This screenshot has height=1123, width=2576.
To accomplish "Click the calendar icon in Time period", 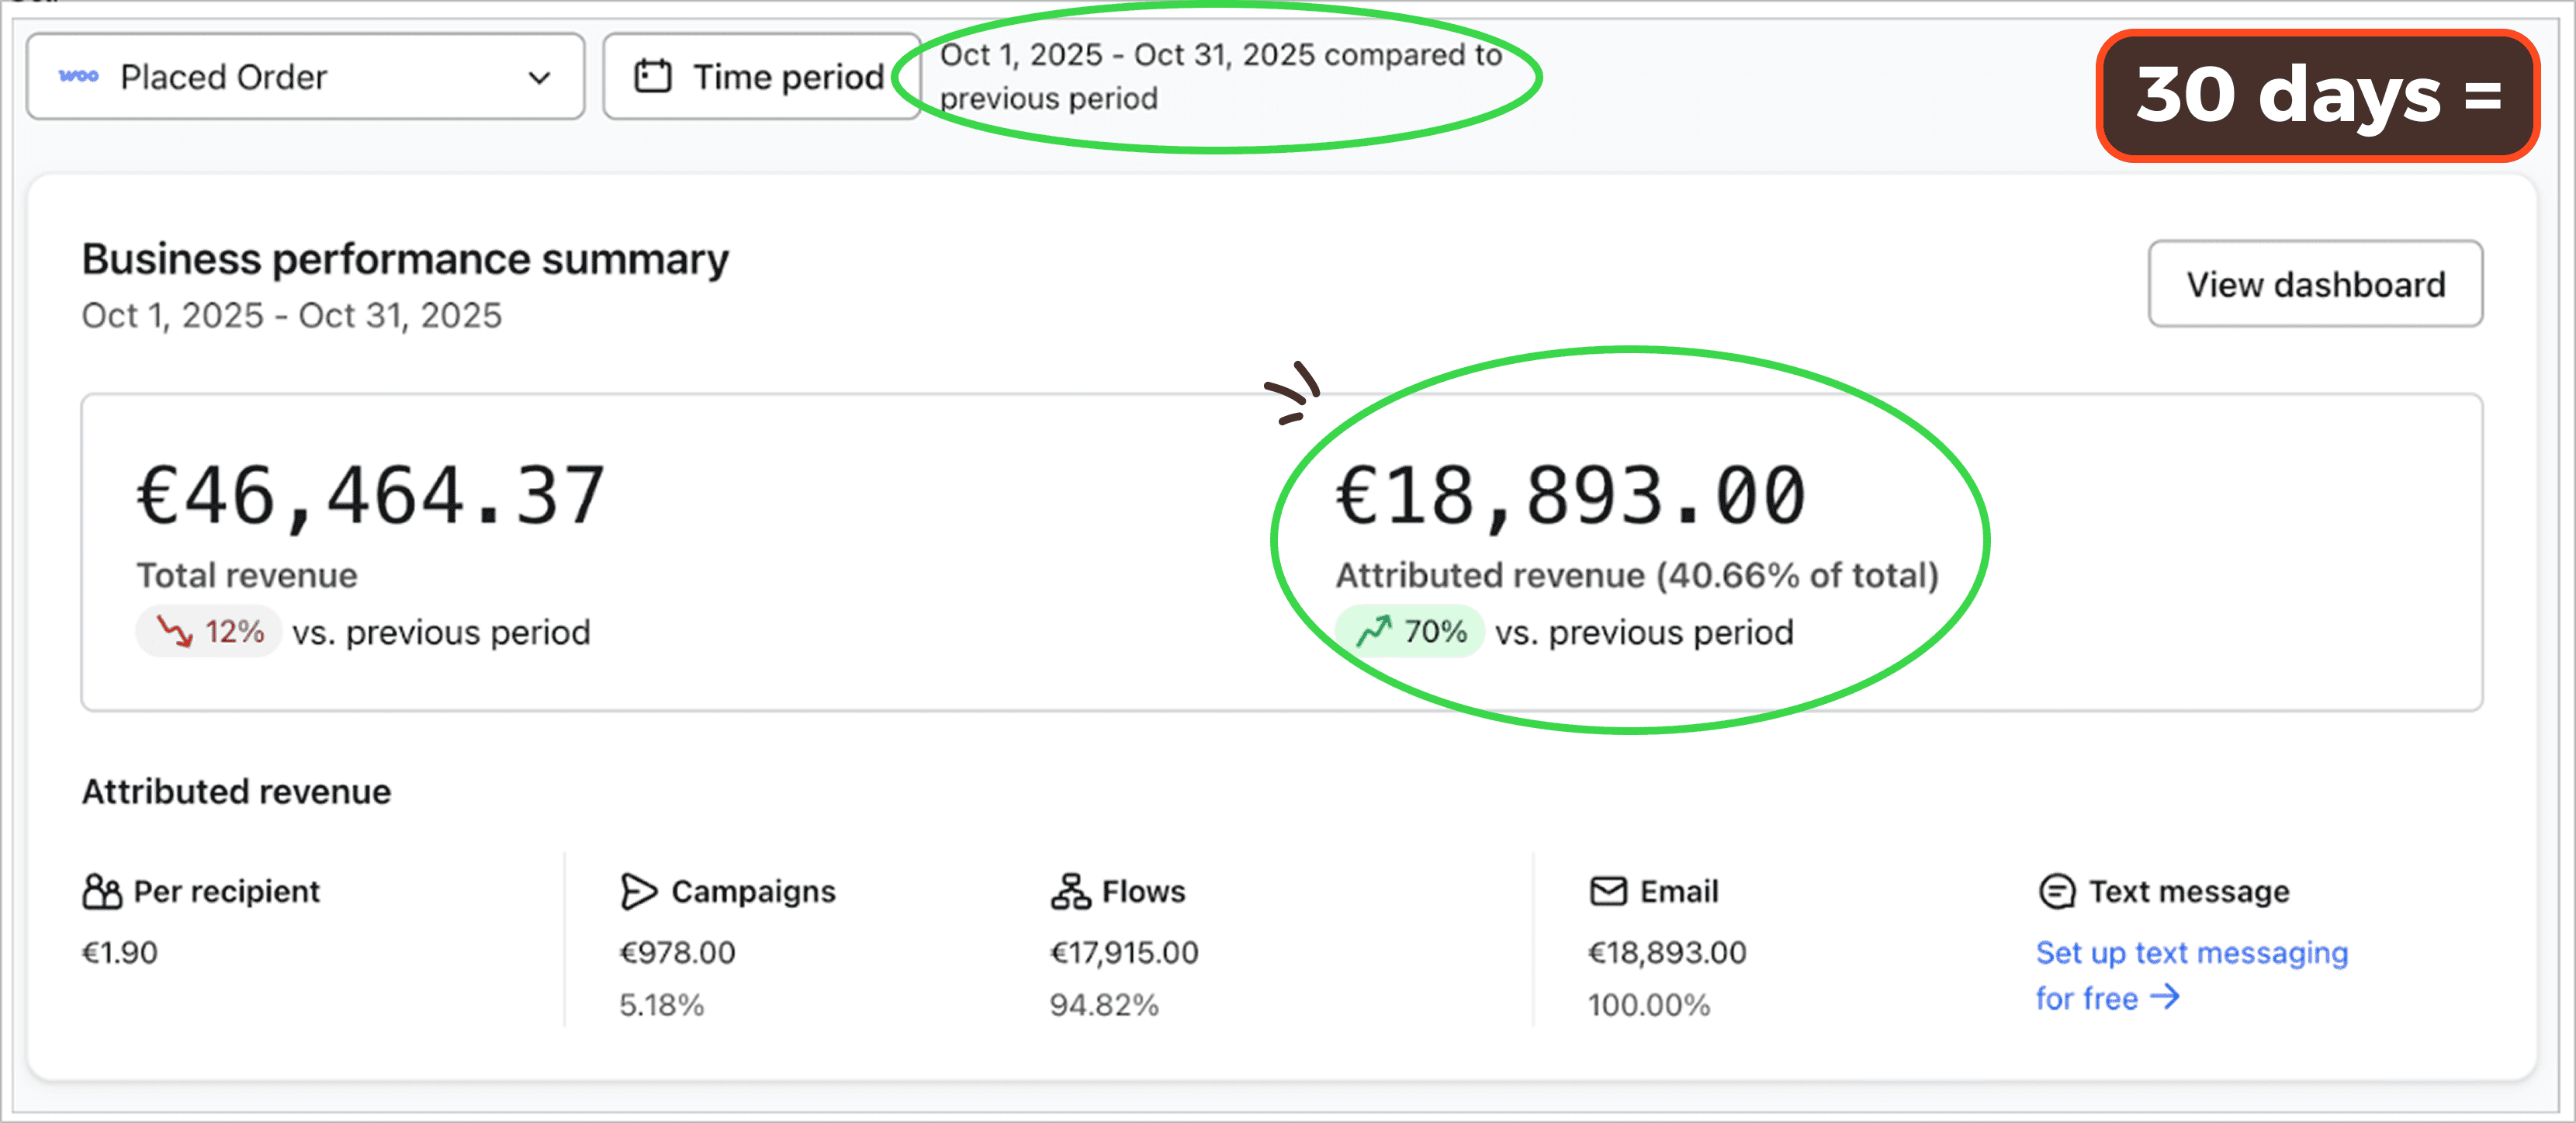I will tap(653, 76).
